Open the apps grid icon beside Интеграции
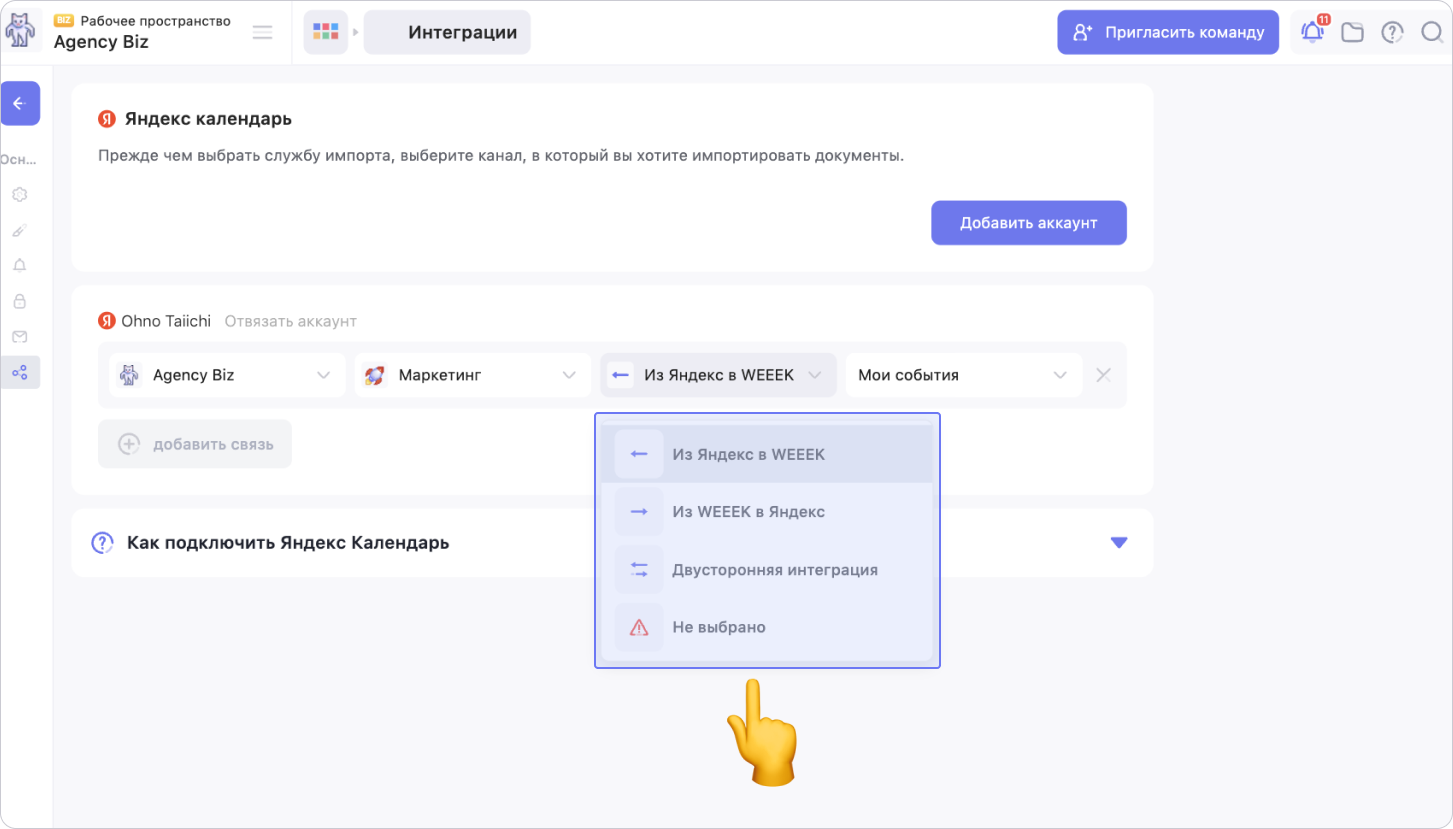Viewport: 1453px width, 829px height. click(325, 32)
